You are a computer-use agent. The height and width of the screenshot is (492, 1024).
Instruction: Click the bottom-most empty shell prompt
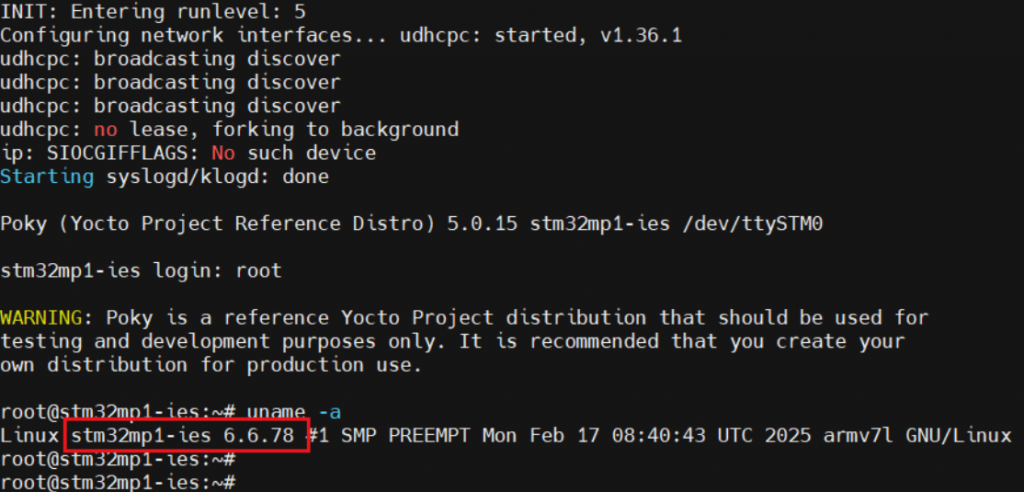click(x=116, y=482)
